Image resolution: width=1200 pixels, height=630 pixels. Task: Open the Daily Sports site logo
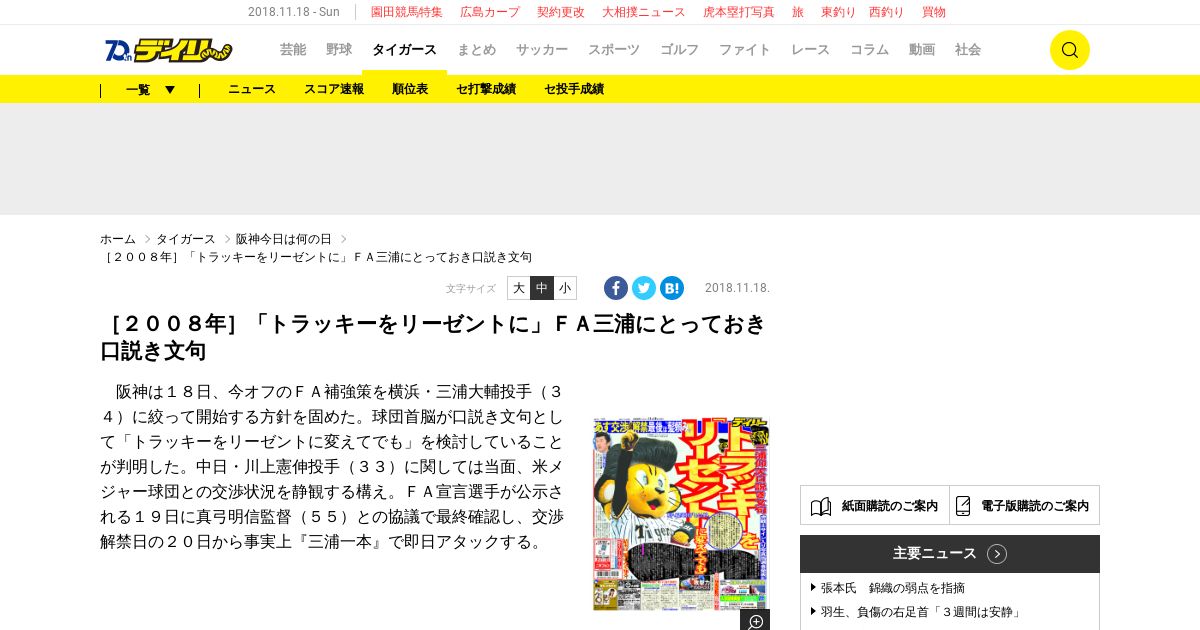(x=168, y=50)
